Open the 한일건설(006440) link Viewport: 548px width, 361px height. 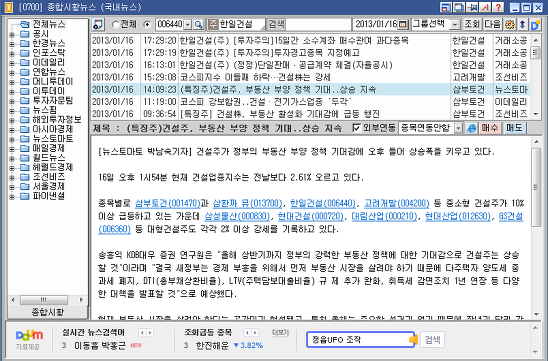coord(323,203)
